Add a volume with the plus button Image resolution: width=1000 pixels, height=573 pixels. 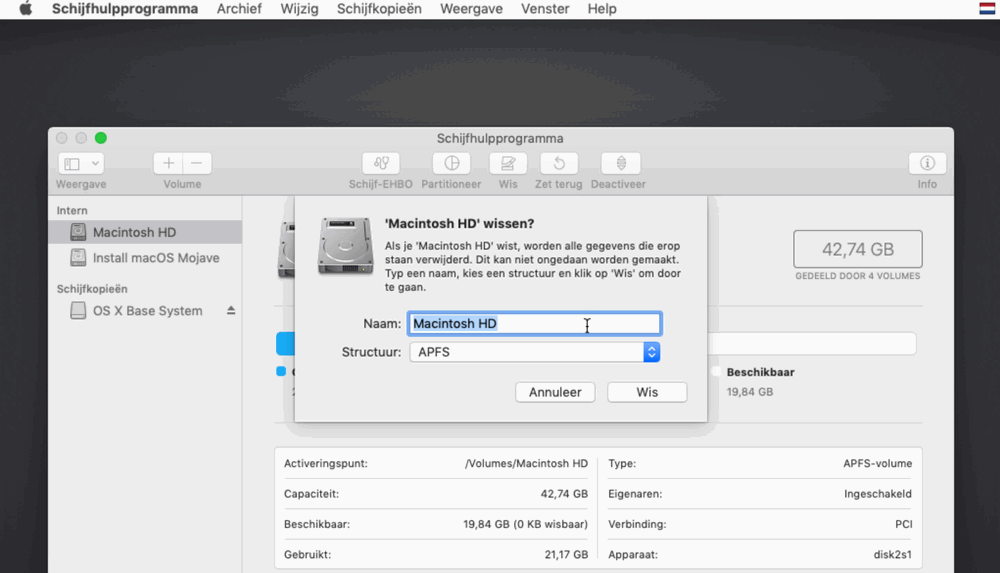(168, 163)
